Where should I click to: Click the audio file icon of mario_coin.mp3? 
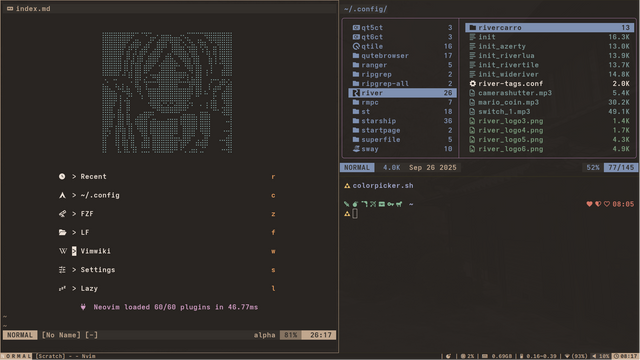coord(472,102)
